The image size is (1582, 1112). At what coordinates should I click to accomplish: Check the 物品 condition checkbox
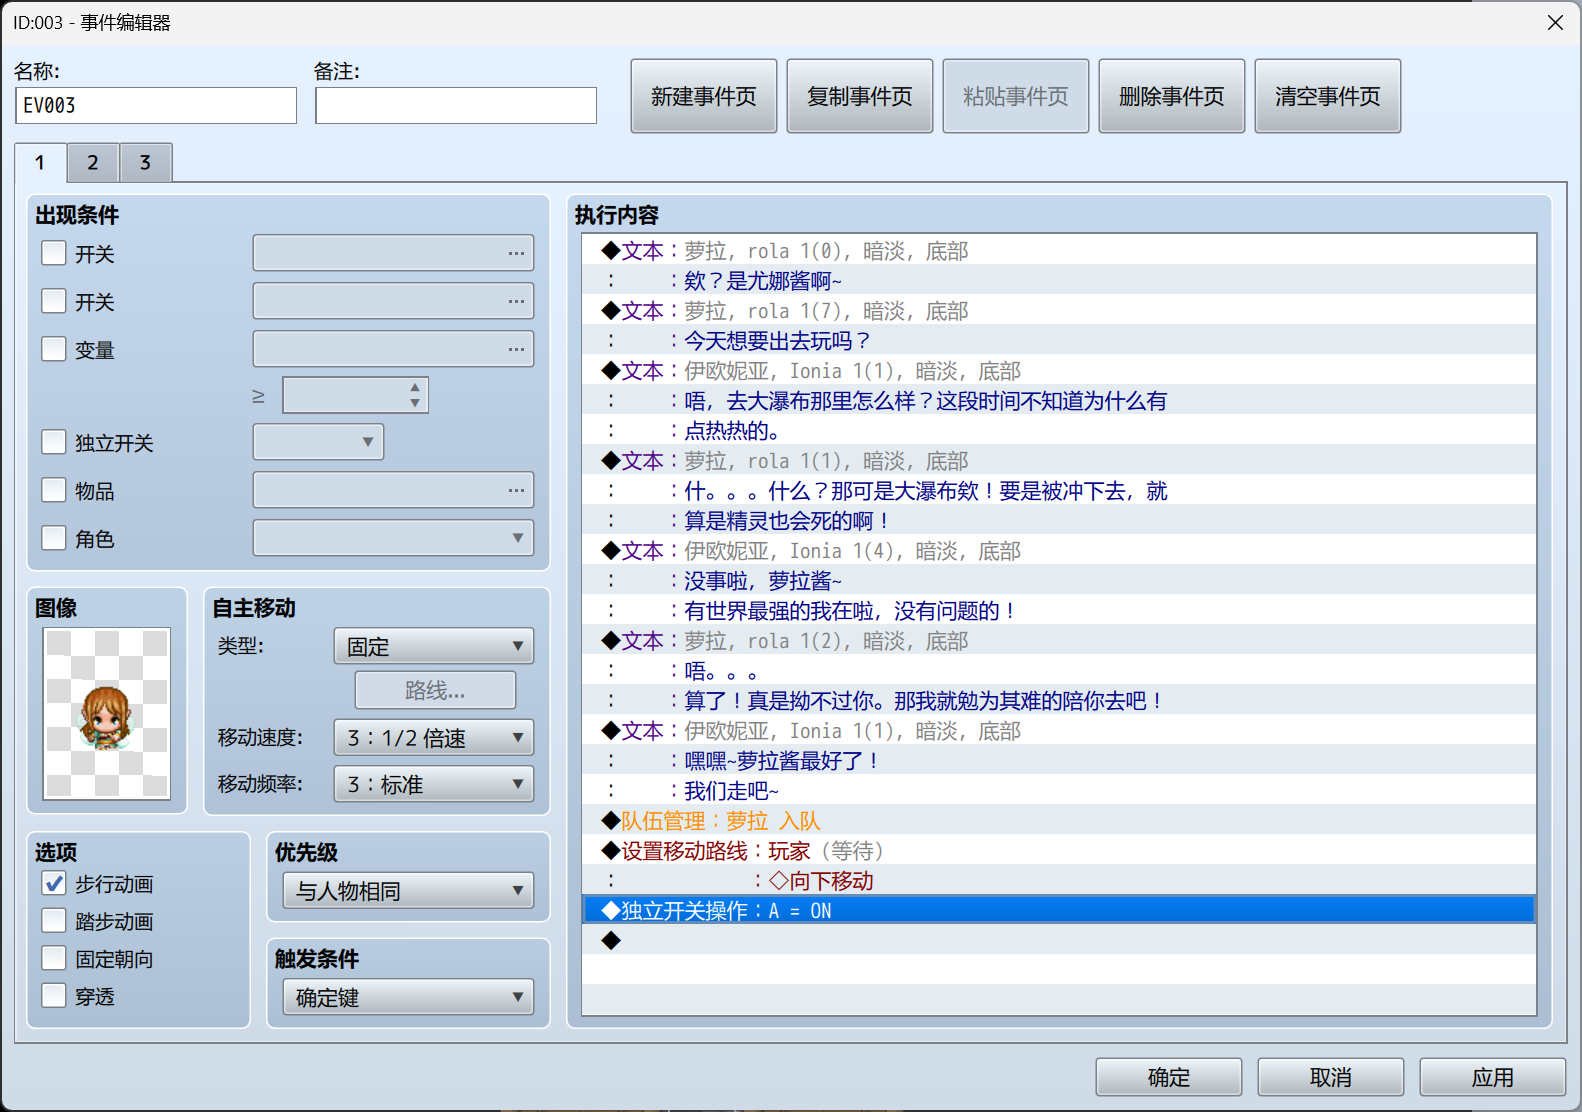pyautogui.click(x=54, y=490)
